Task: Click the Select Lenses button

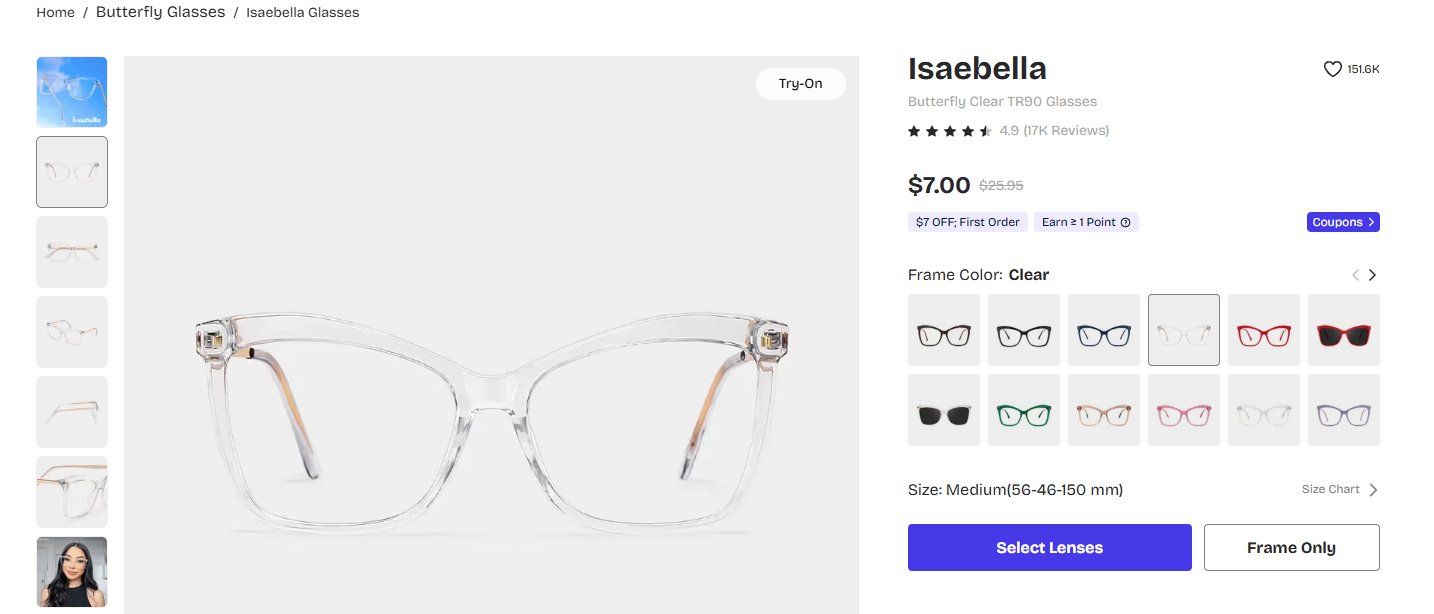Action: point(1048,547)
